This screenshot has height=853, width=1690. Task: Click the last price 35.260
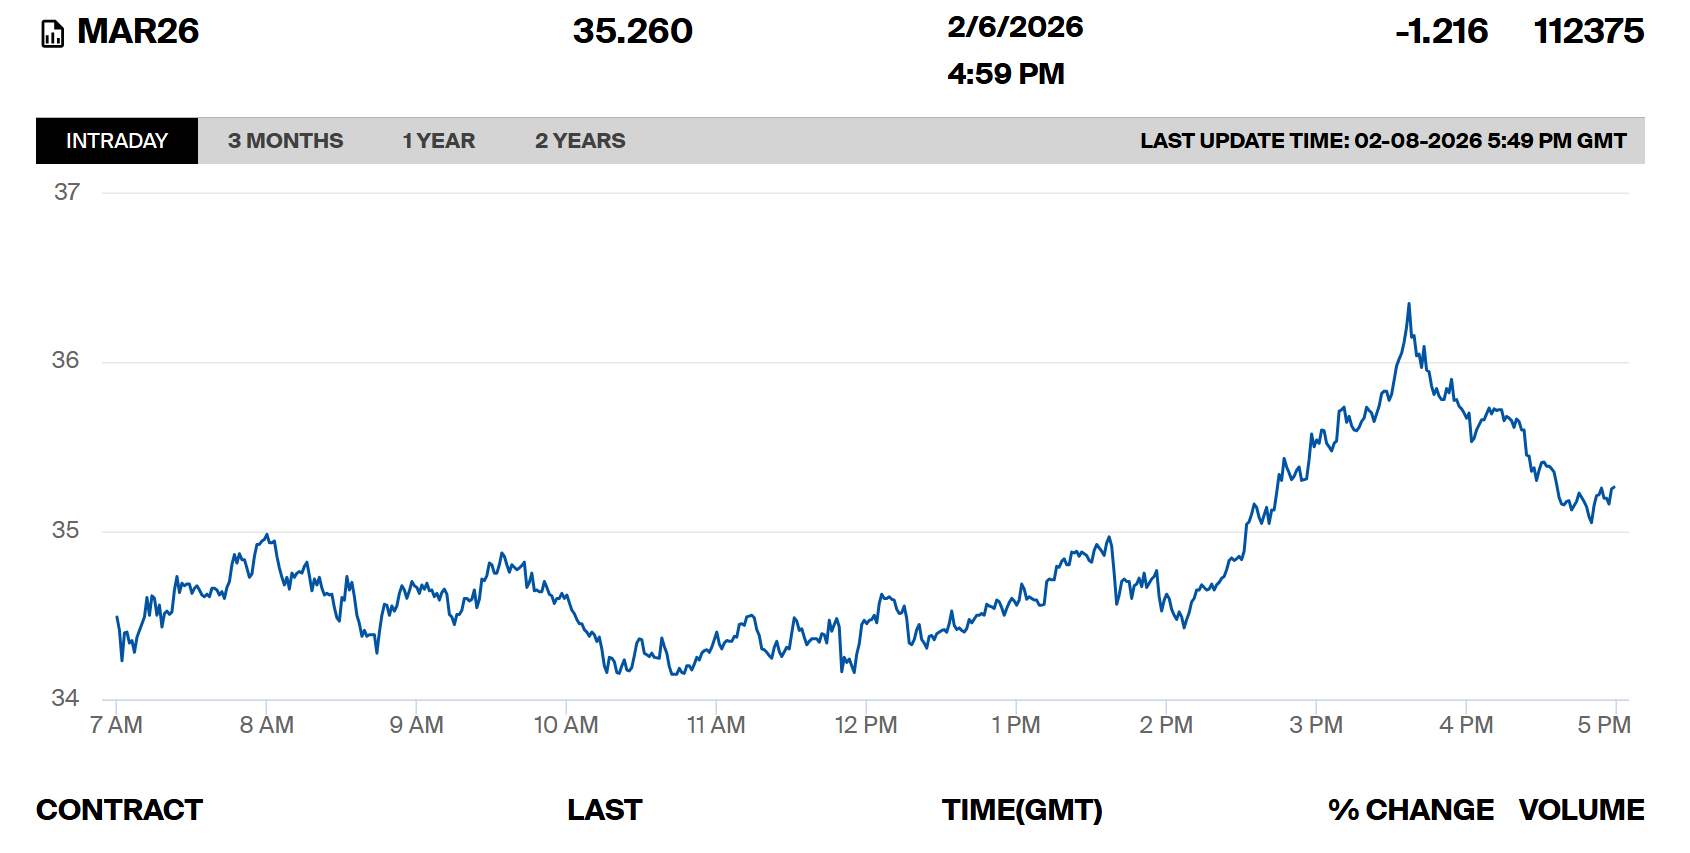tap(632, 32)
